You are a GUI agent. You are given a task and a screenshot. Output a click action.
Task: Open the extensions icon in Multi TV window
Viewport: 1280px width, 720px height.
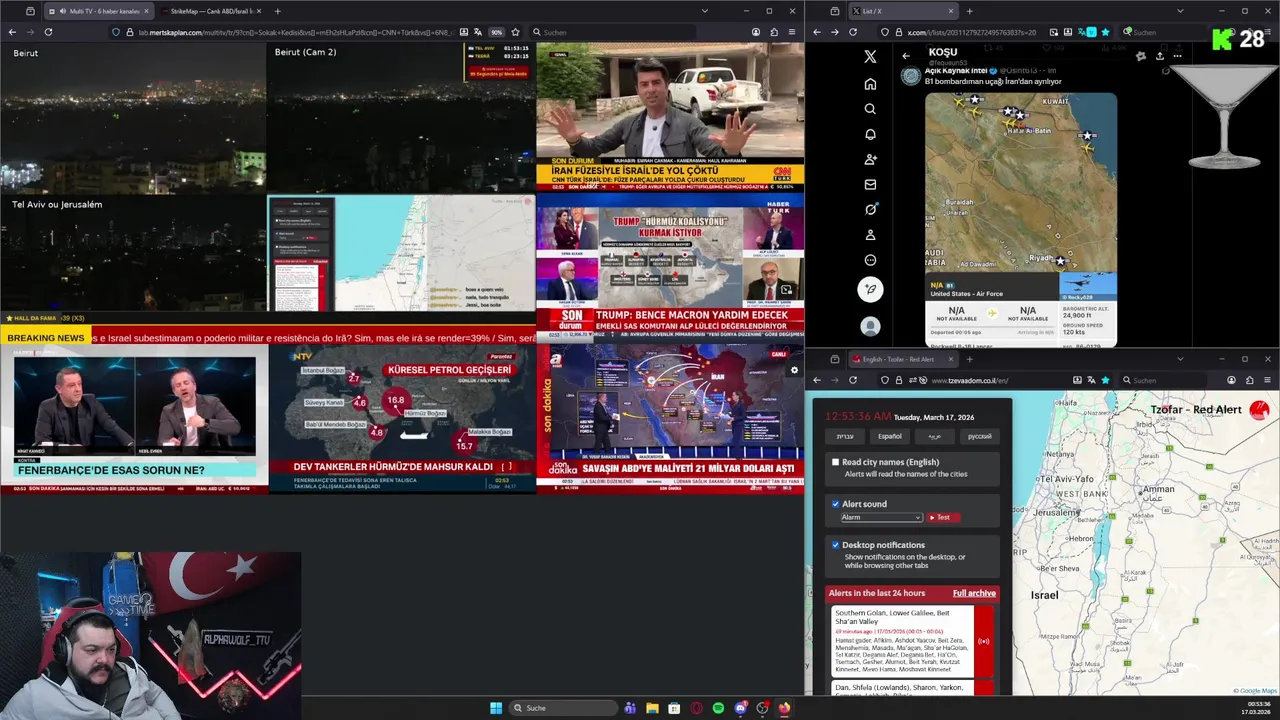coord(774,32)
